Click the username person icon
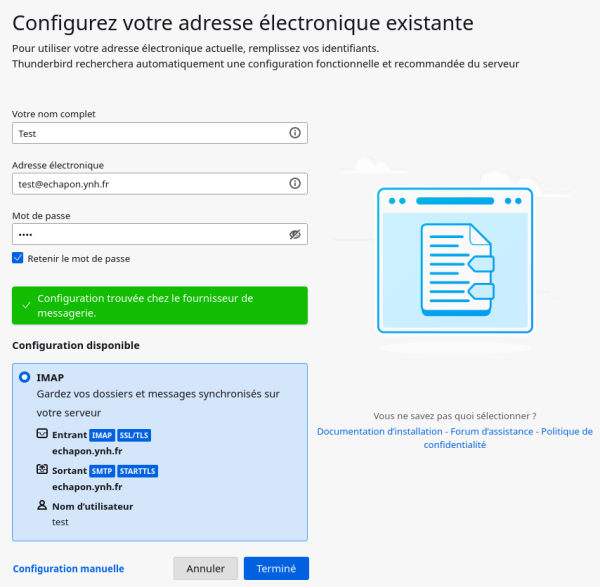 point(41,506)
